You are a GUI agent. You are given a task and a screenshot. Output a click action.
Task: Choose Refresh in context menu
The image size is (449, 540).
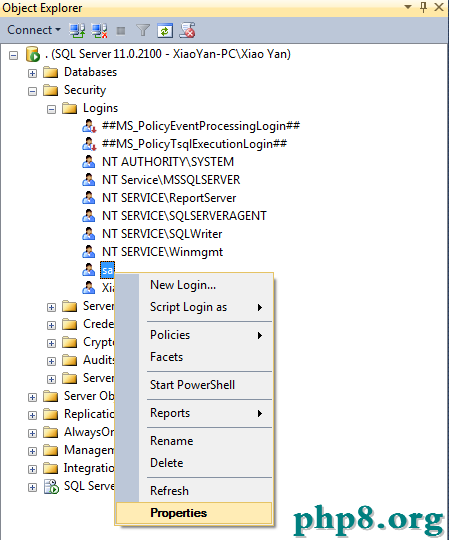194,491
